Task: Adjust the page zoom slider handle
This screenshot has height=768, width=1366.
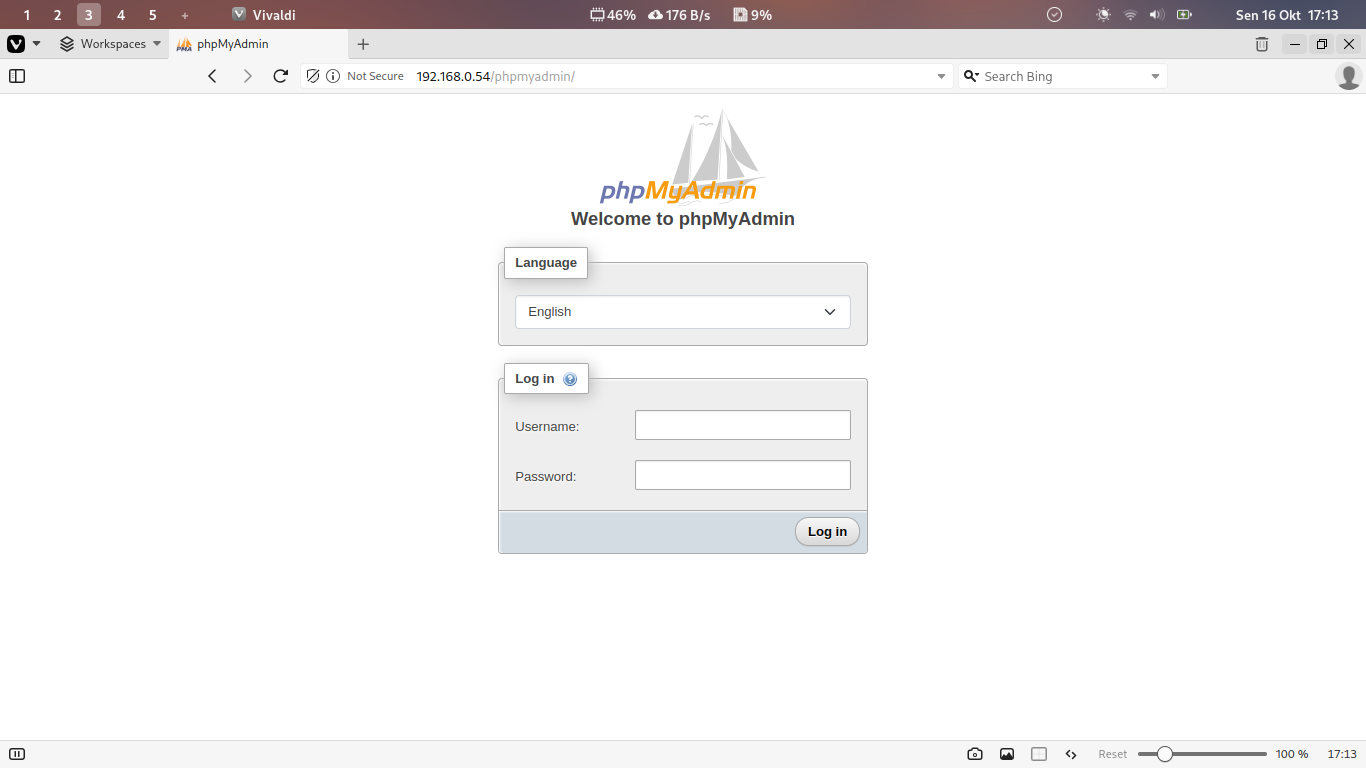Action: 1164,754
